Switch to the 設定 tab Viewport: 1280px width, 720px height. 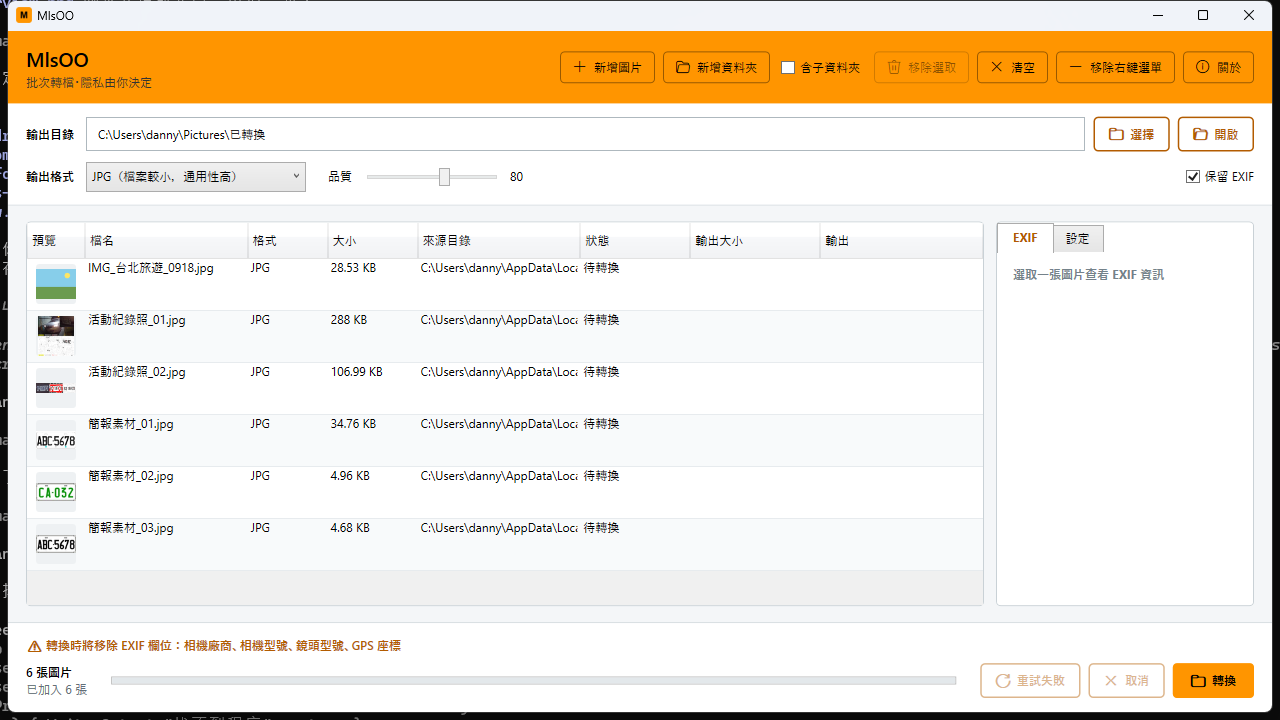(1078, 239)
